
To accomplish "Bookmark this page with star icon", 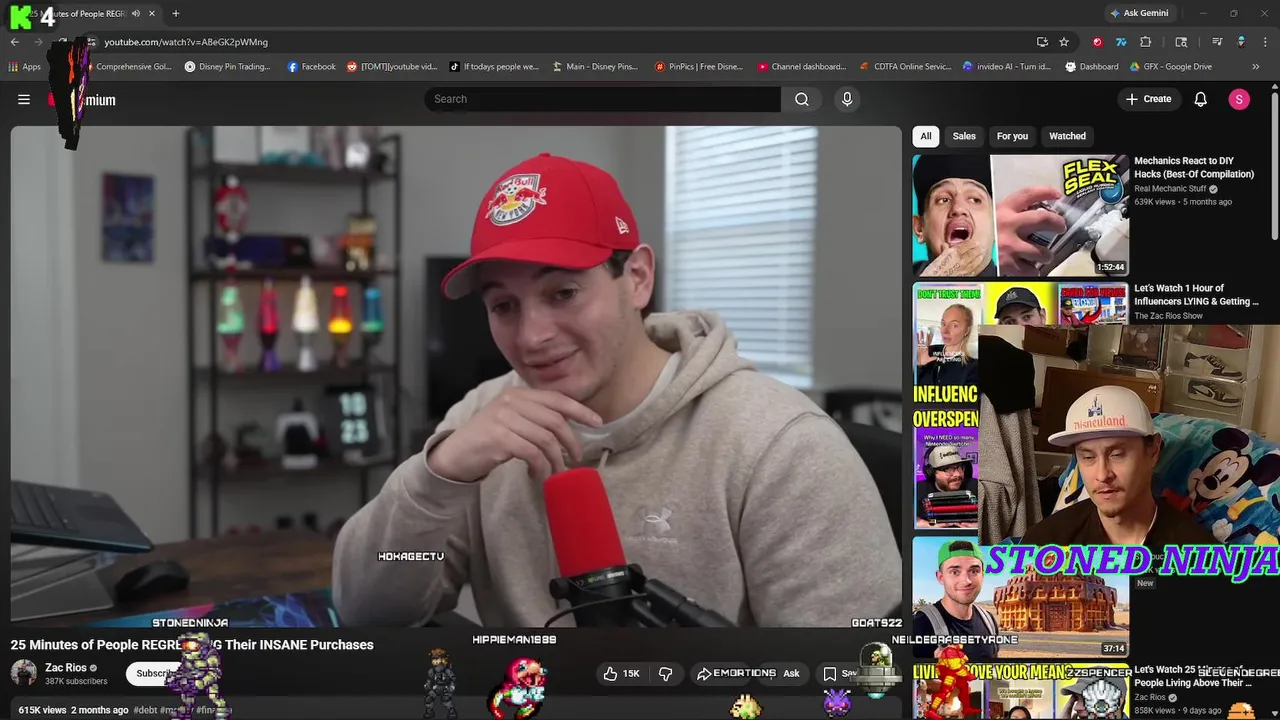I will [1064, 42].
